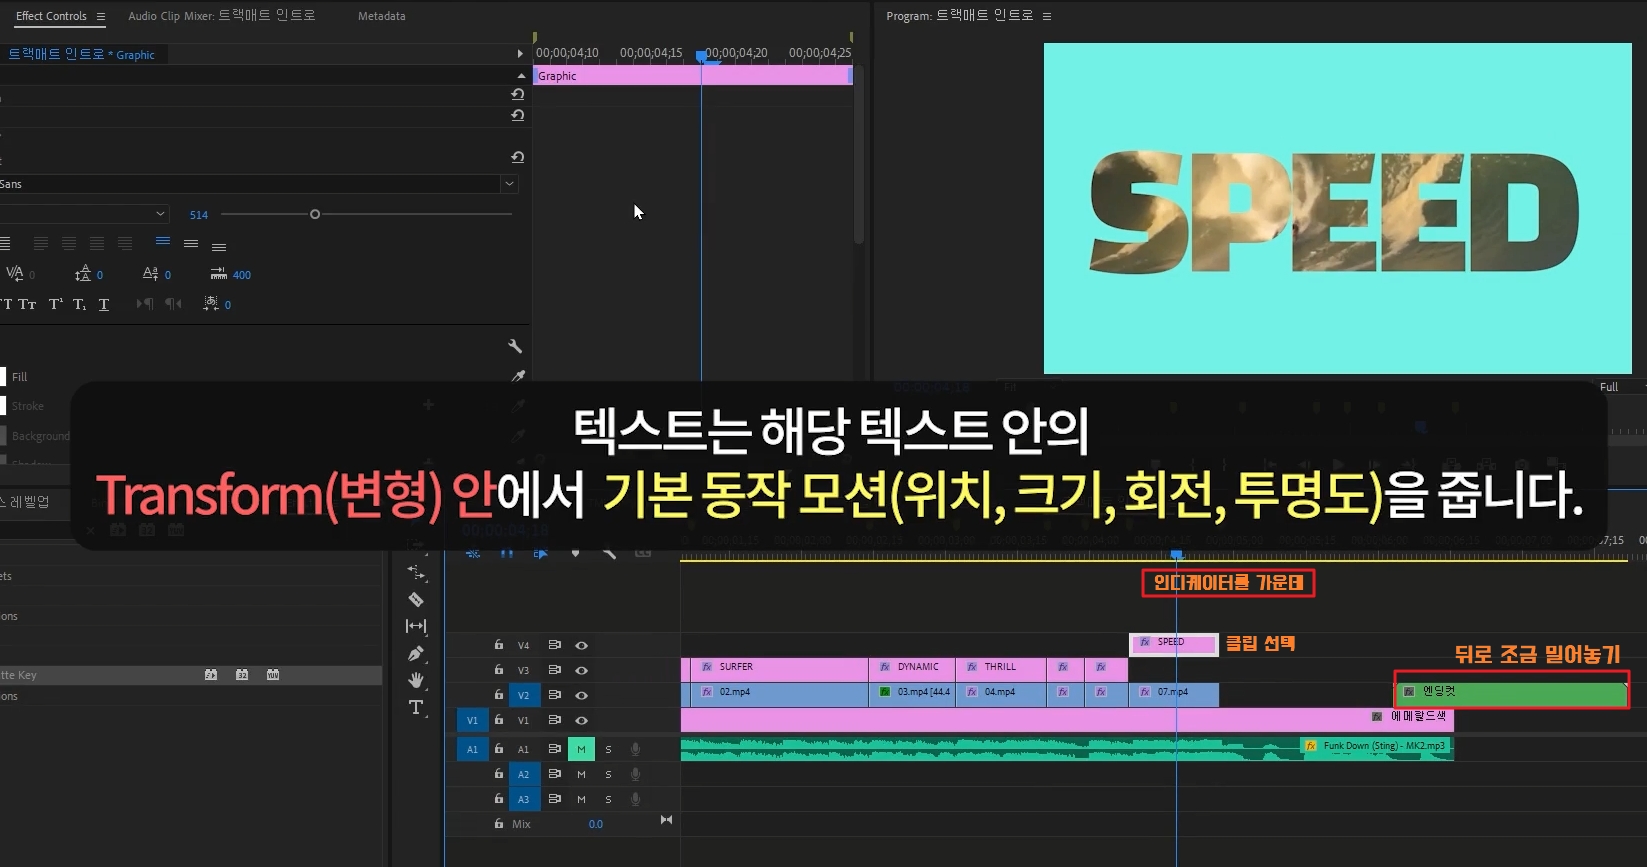Viewport: 1647px width, 867px height.
Task: Unmute audio track A1
Action: point(581,748)
